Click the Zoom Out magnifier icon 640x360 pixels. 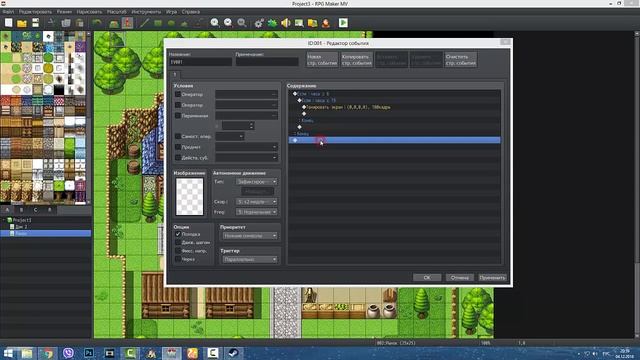(228, 23)
